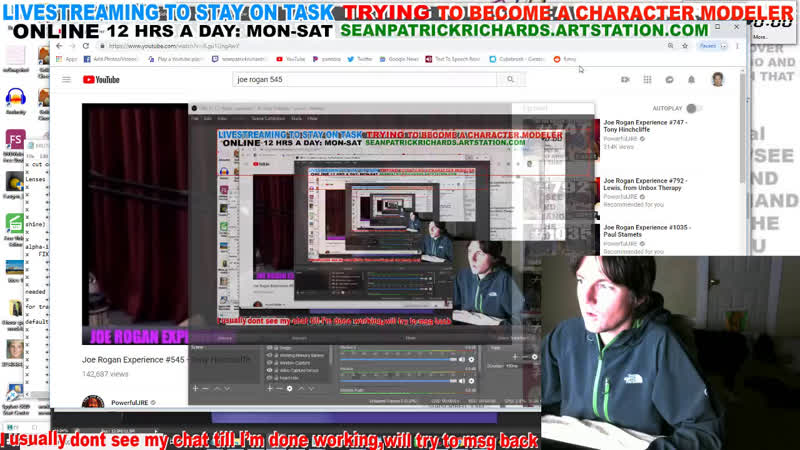
Task: Toggle visibility of the bottom OBS source
Action: [269, 378]
